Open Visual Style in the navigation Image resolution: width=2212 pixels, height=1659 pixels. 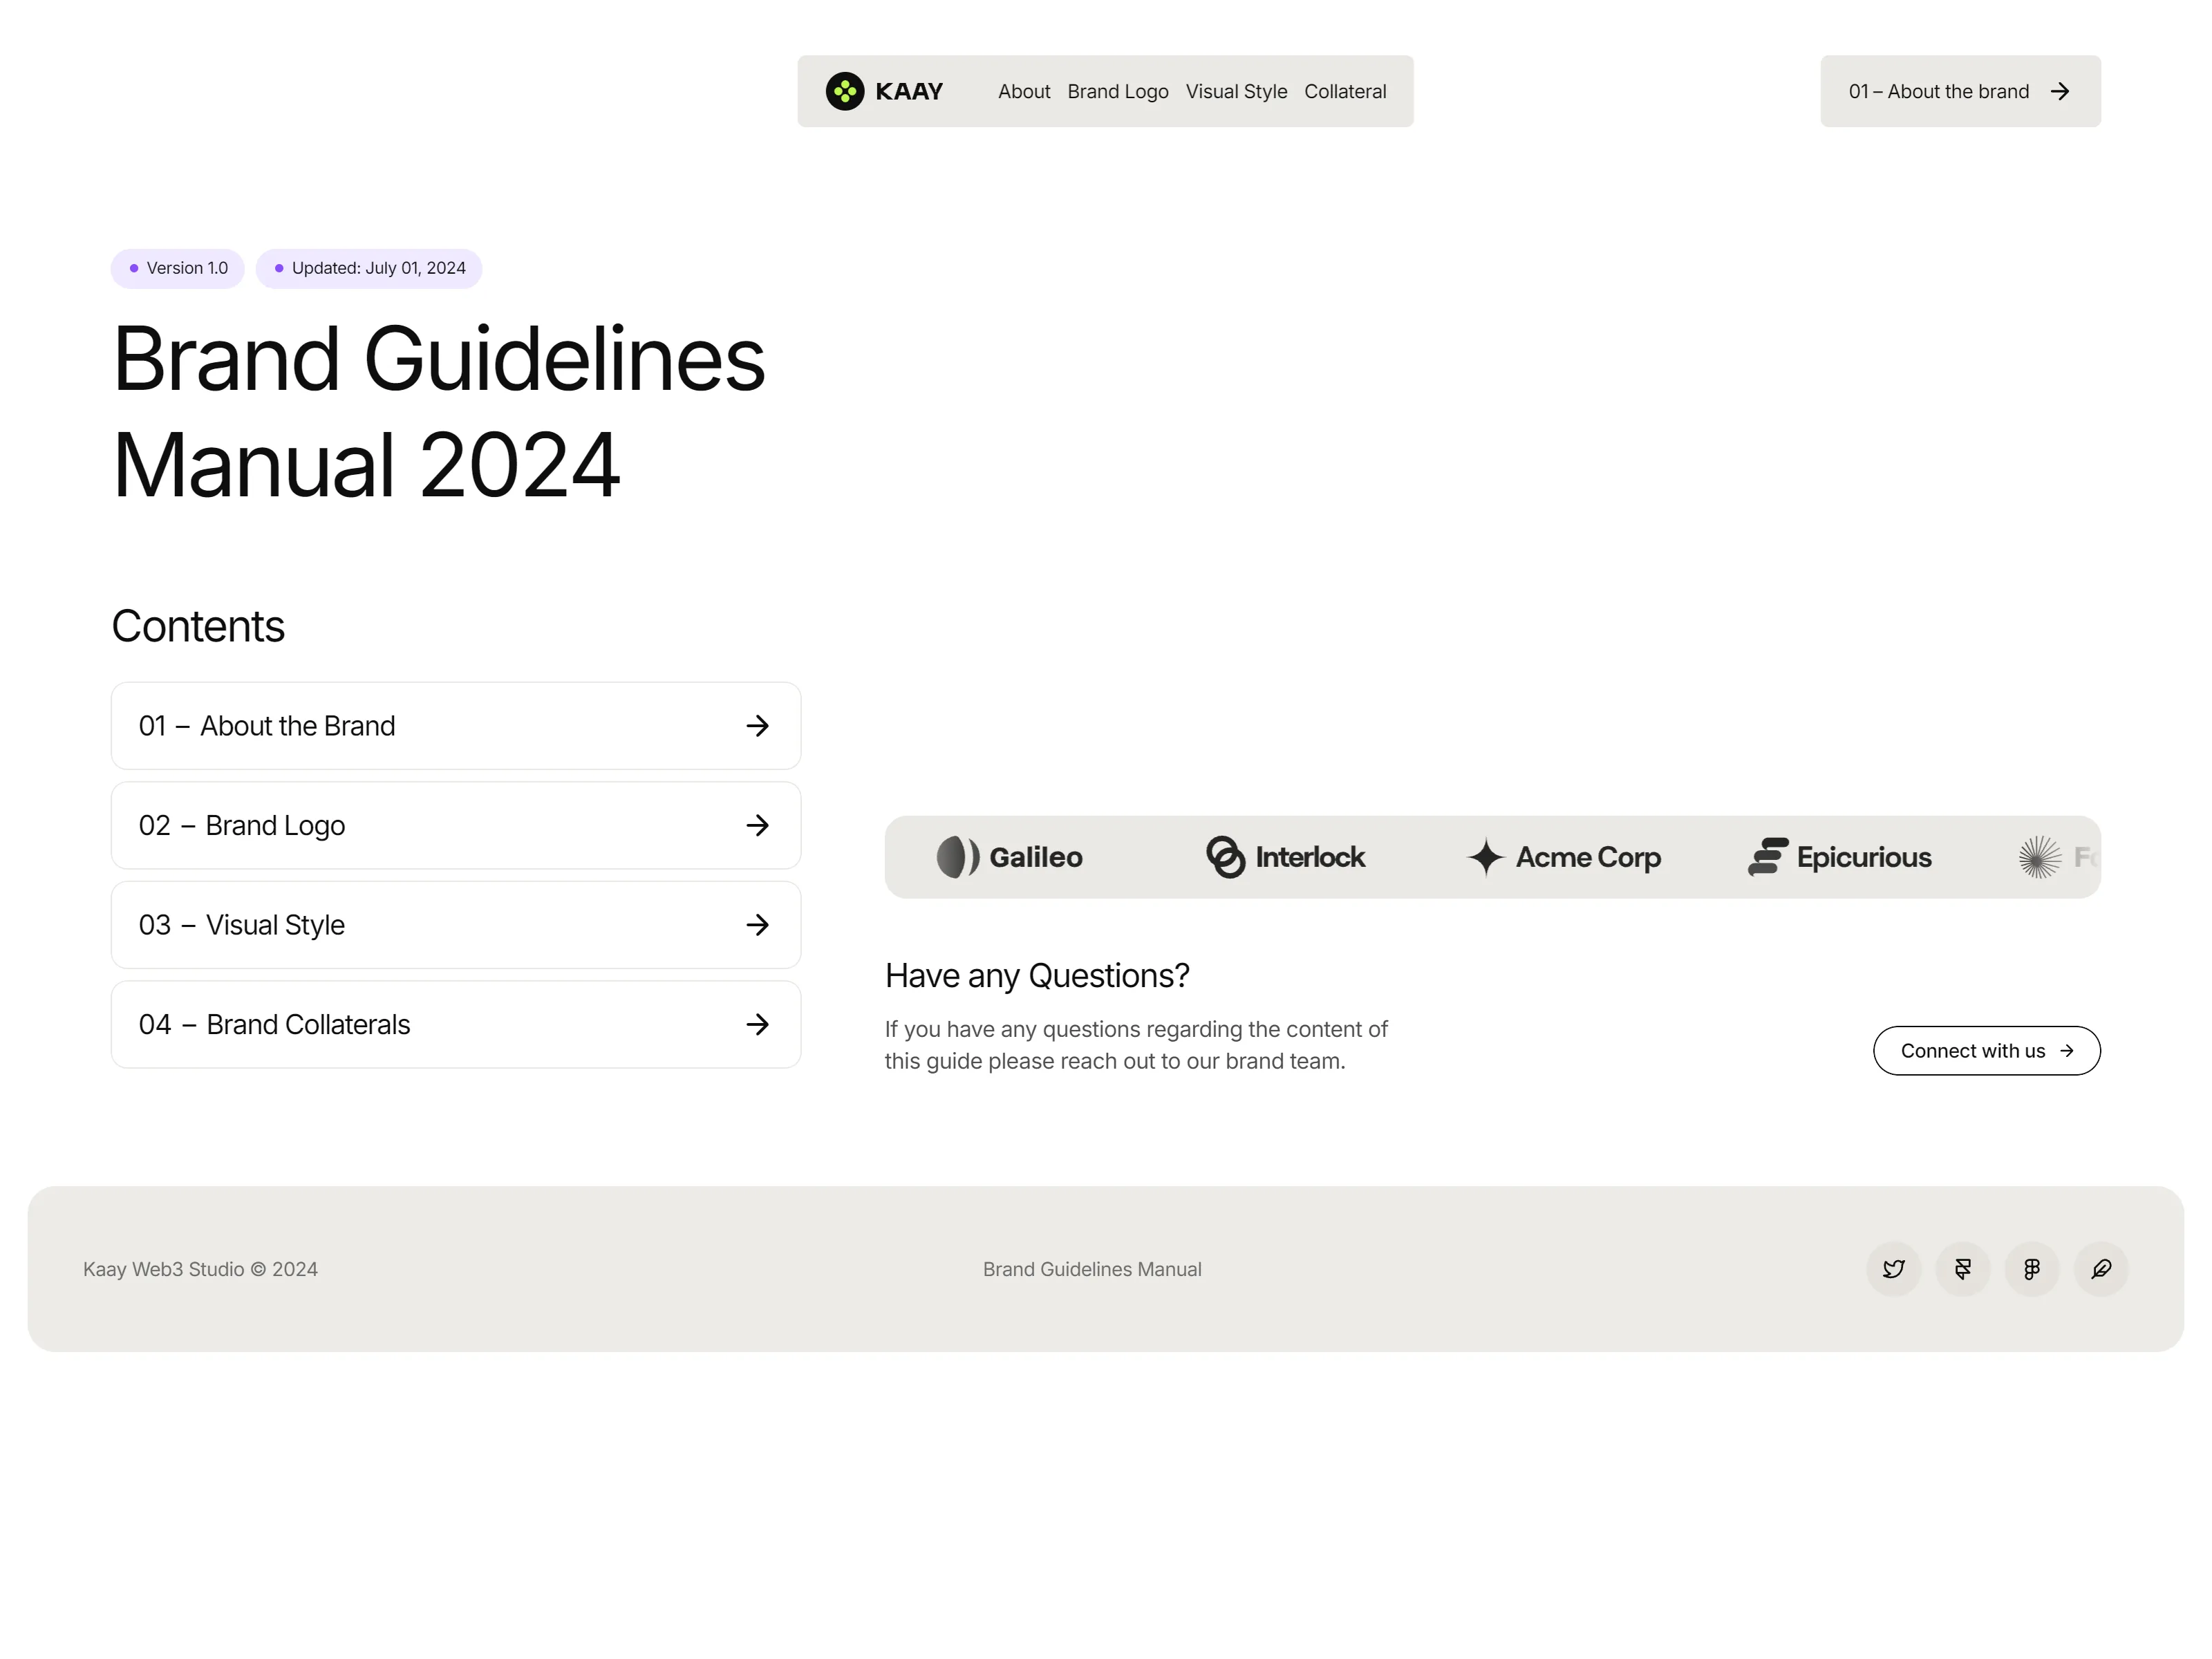[x=1236, y=91]
